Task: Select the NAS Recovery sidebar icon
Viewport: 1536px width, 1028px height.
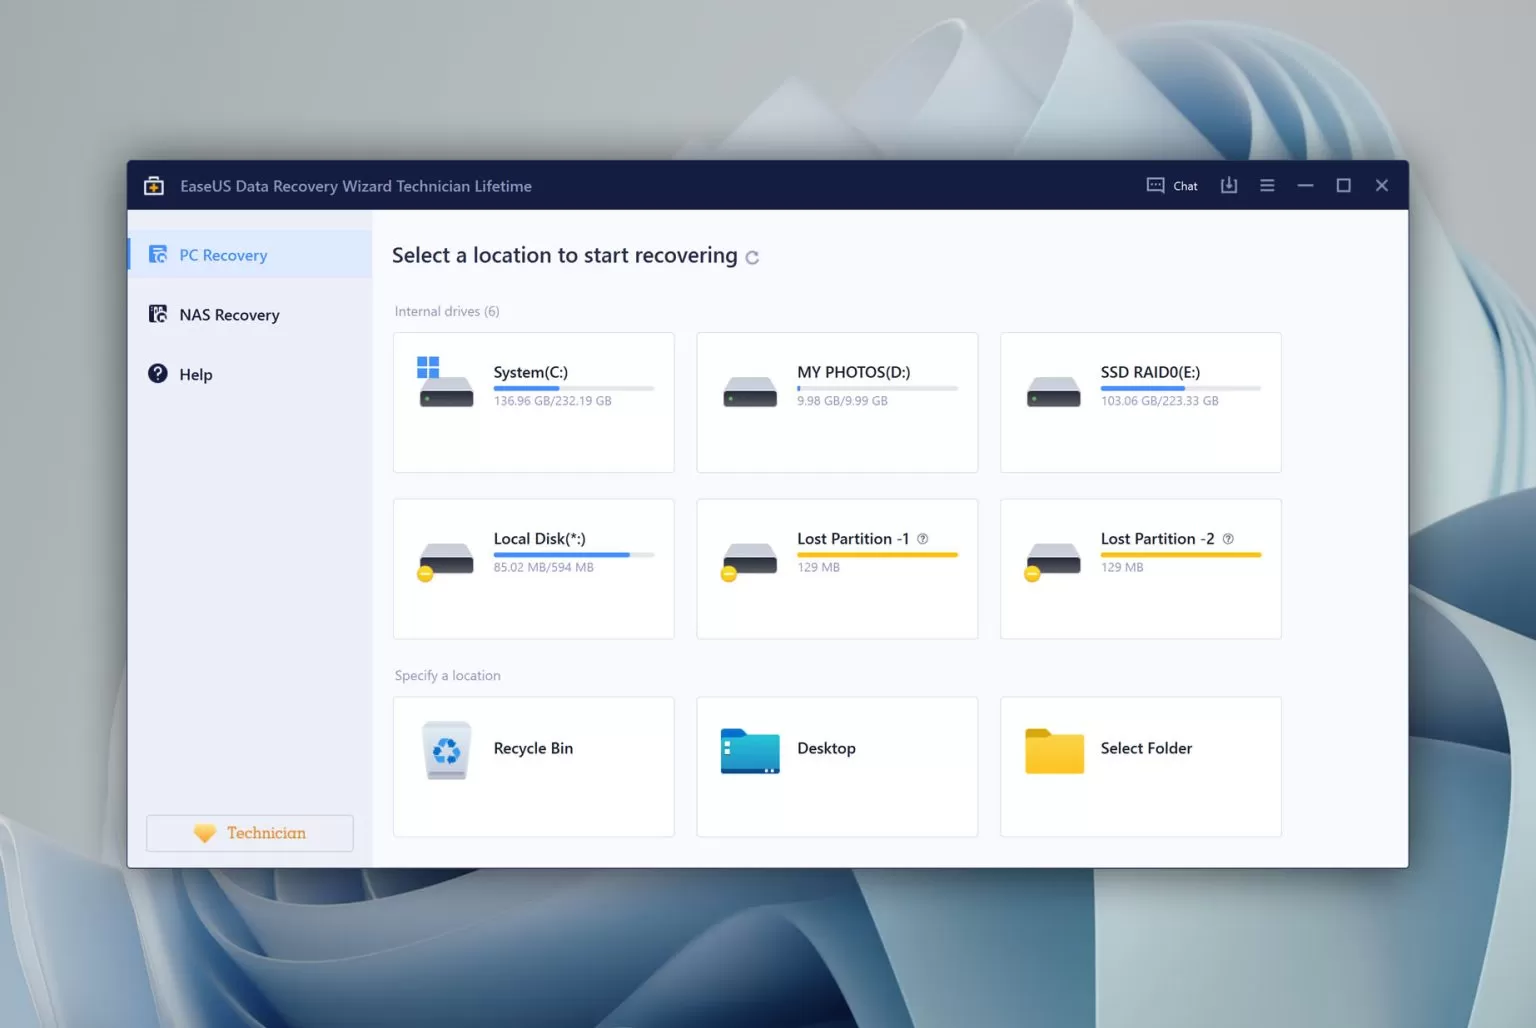Action: click(x=158, y=314)
